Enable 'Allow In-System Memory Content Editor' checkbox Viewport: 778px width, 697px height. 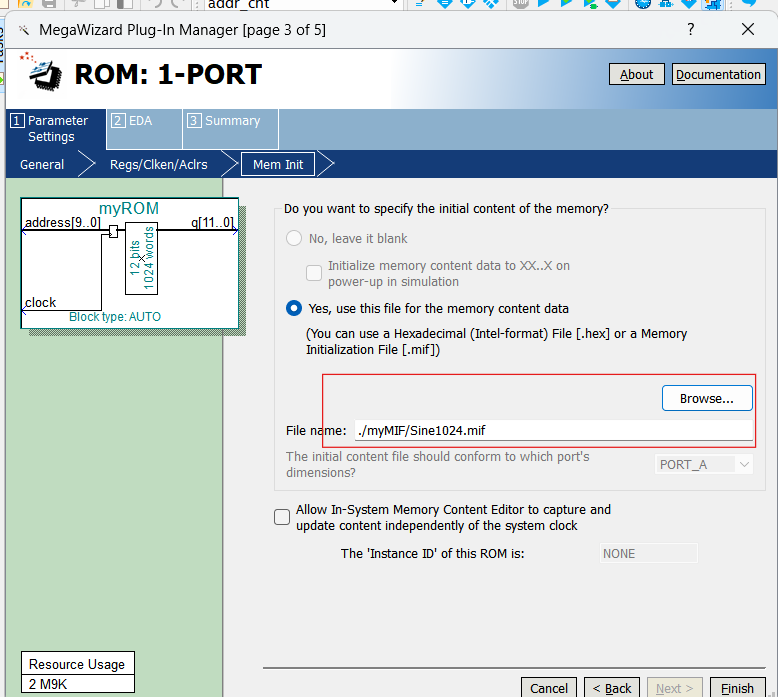[282, 517]
